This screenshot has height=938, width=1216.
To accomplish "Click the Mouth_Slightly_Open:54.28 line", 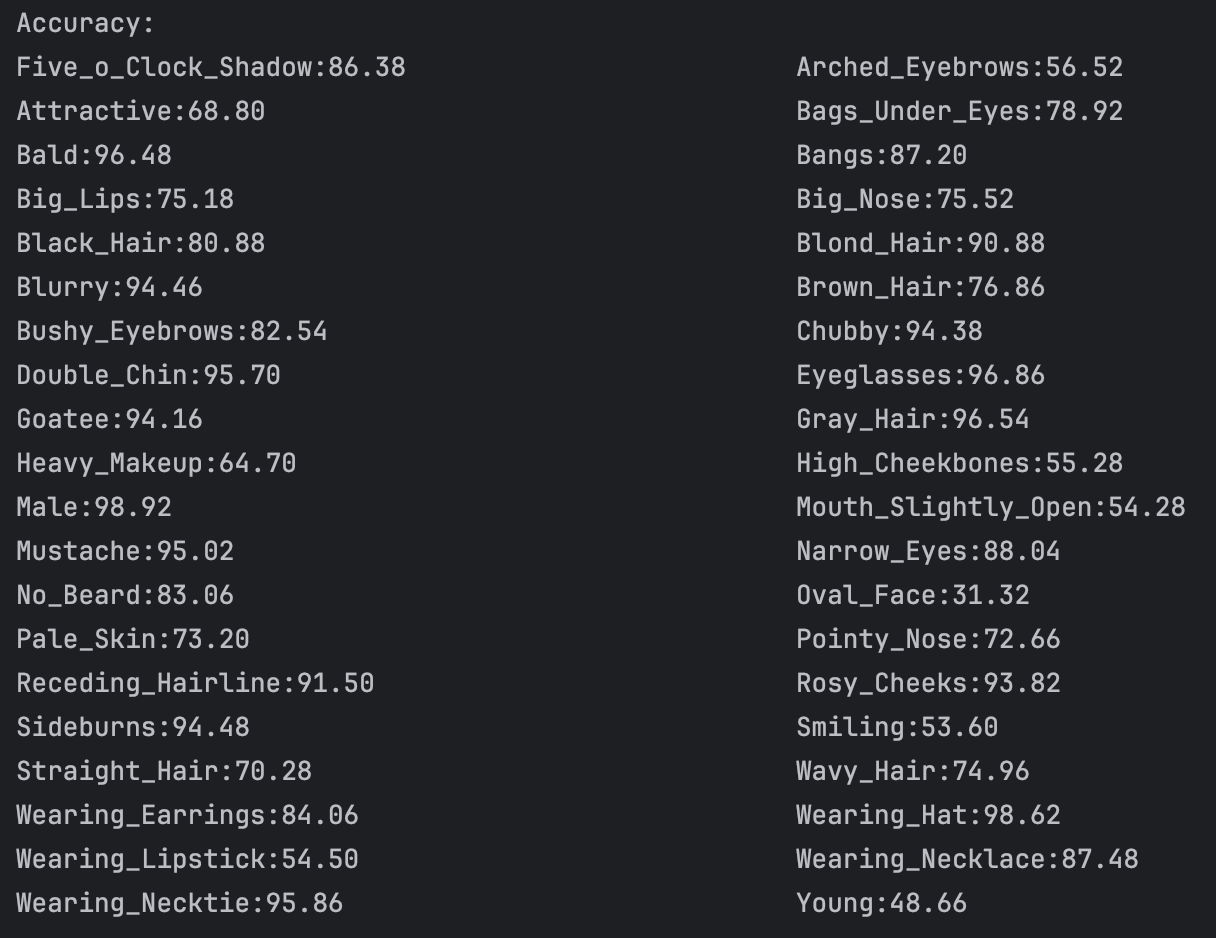I will (990, 508).
